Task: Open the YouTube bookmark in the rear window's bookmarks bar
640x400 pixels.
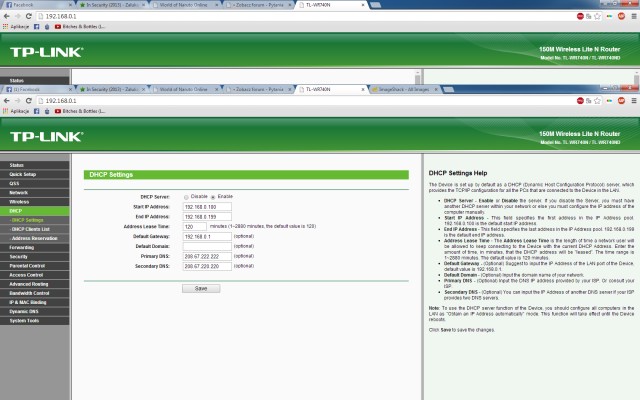Action: 80,27
